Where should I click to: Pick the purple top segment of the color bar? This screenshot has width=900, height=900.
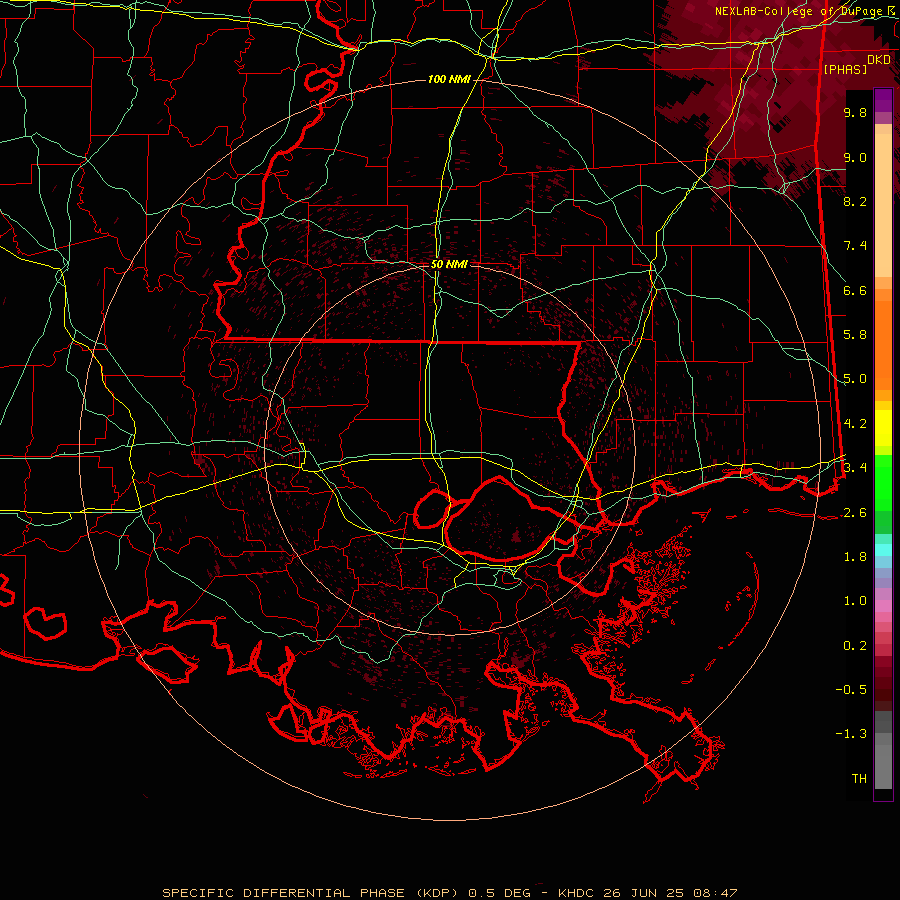click(883, 100)
